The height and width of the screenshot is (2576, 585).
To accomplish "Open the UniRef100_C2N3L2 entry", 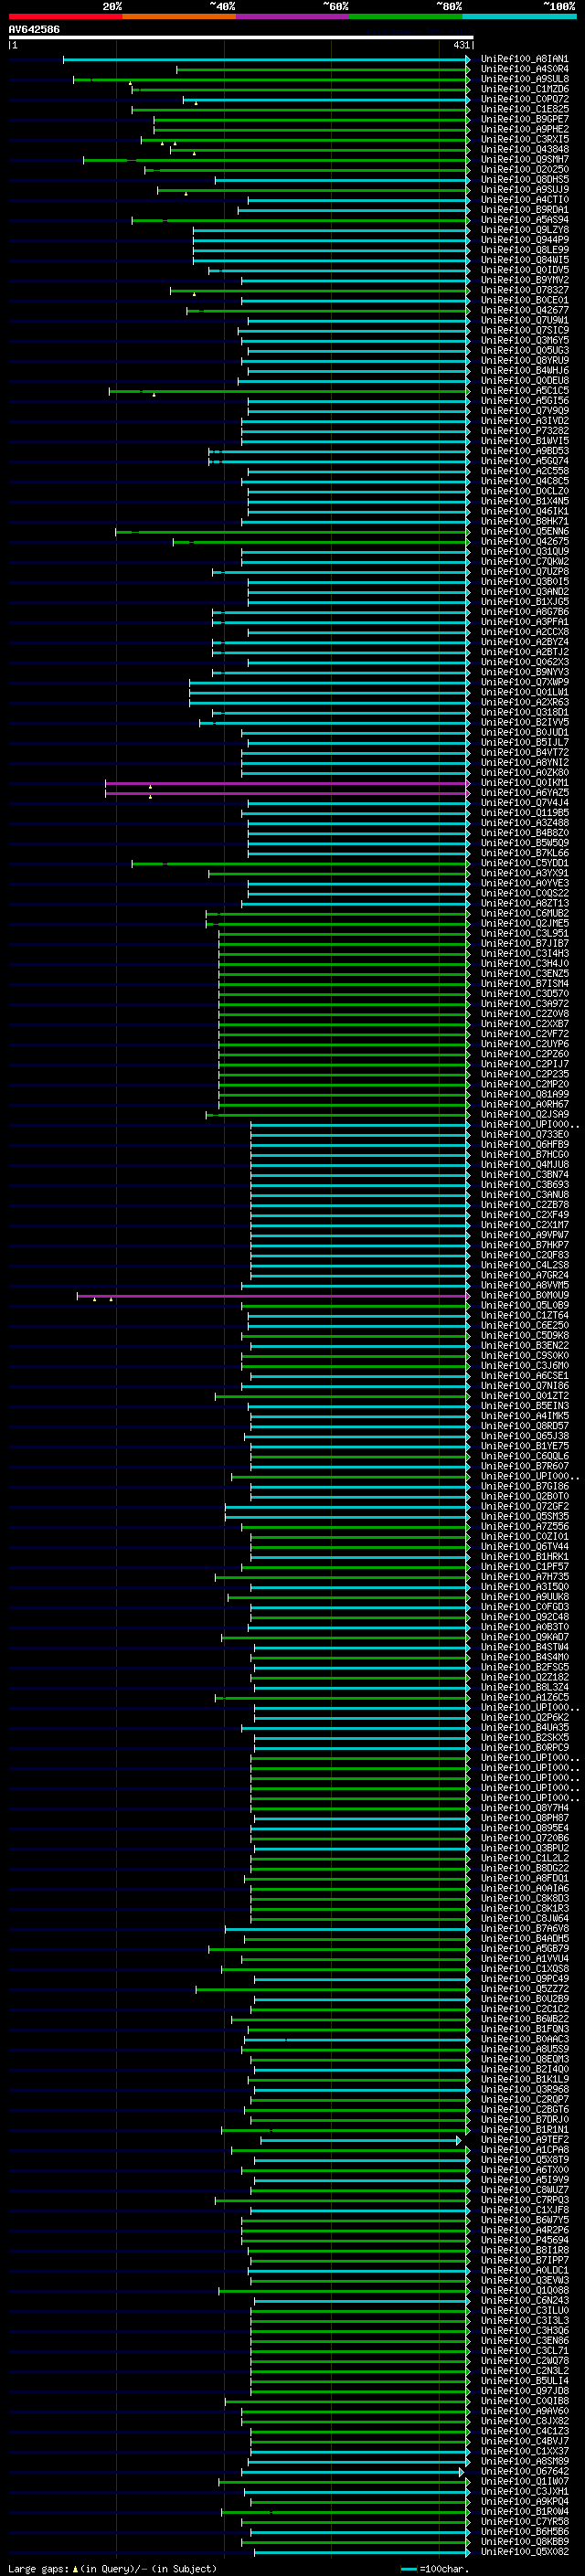I will (x=525, y=2371).
